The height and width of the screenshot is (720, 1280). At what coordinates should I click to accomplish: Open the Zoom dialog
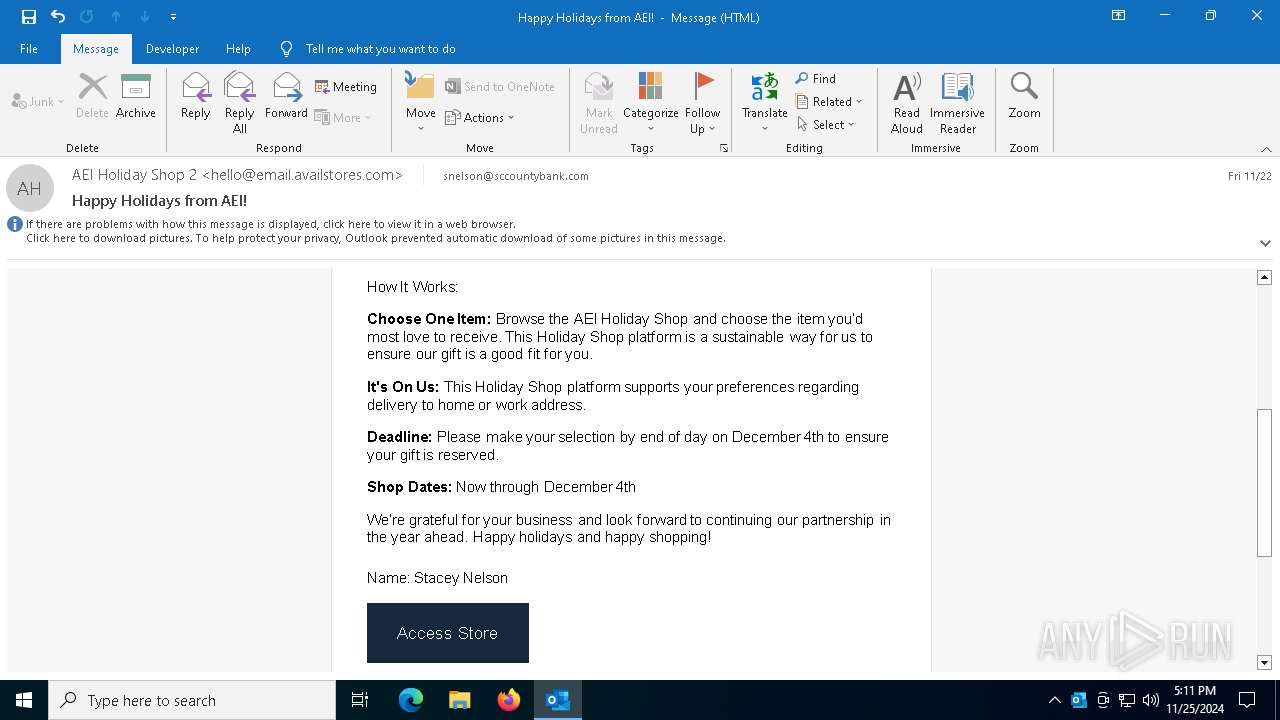click(1025, 97)
